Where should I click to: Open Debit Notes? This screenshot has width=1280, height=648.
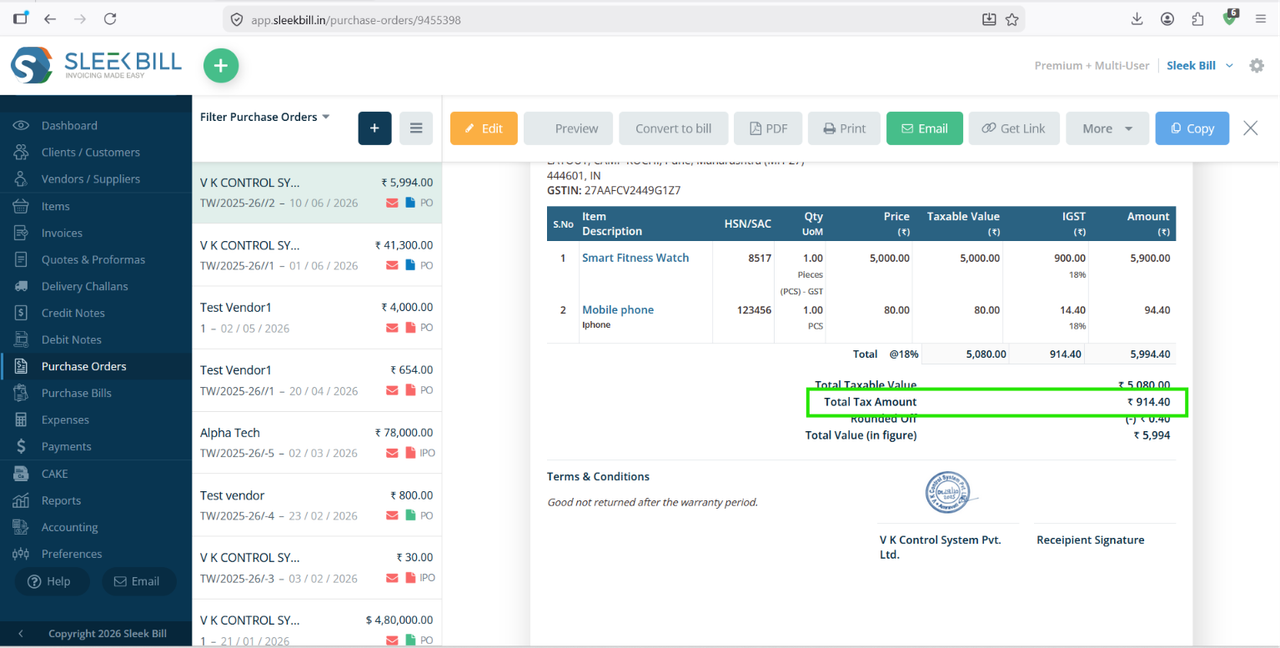click(71, 340)
